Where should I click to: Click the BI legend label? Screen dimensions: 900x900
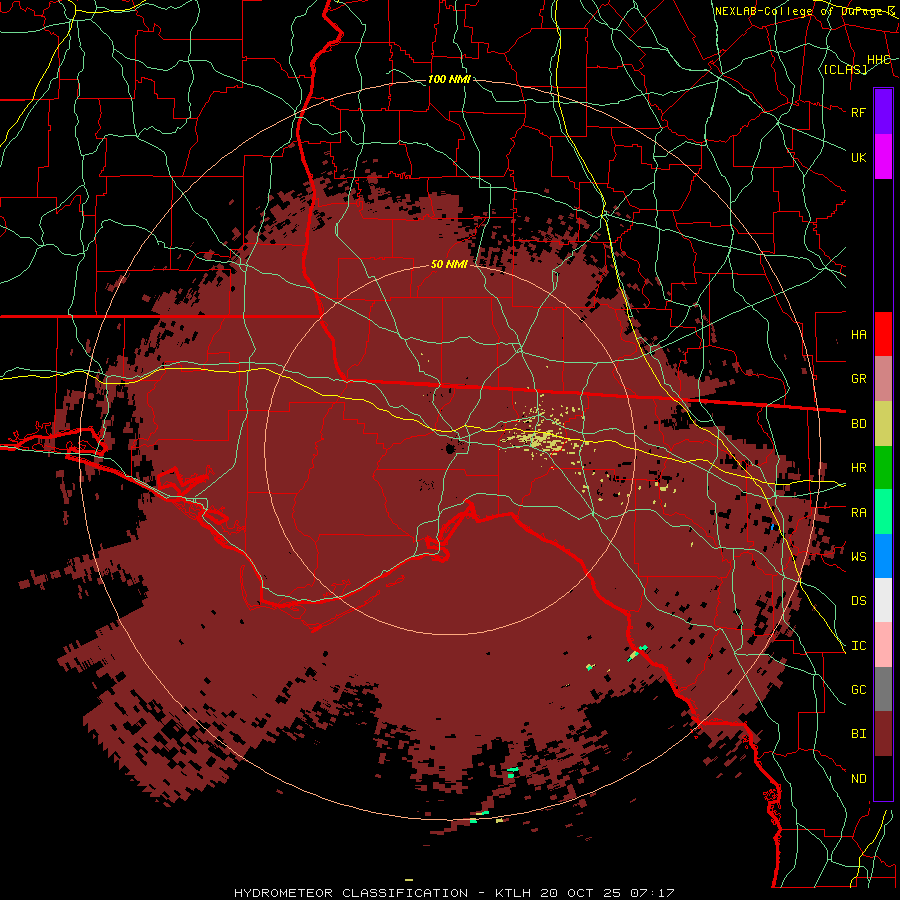coord(858,734)
